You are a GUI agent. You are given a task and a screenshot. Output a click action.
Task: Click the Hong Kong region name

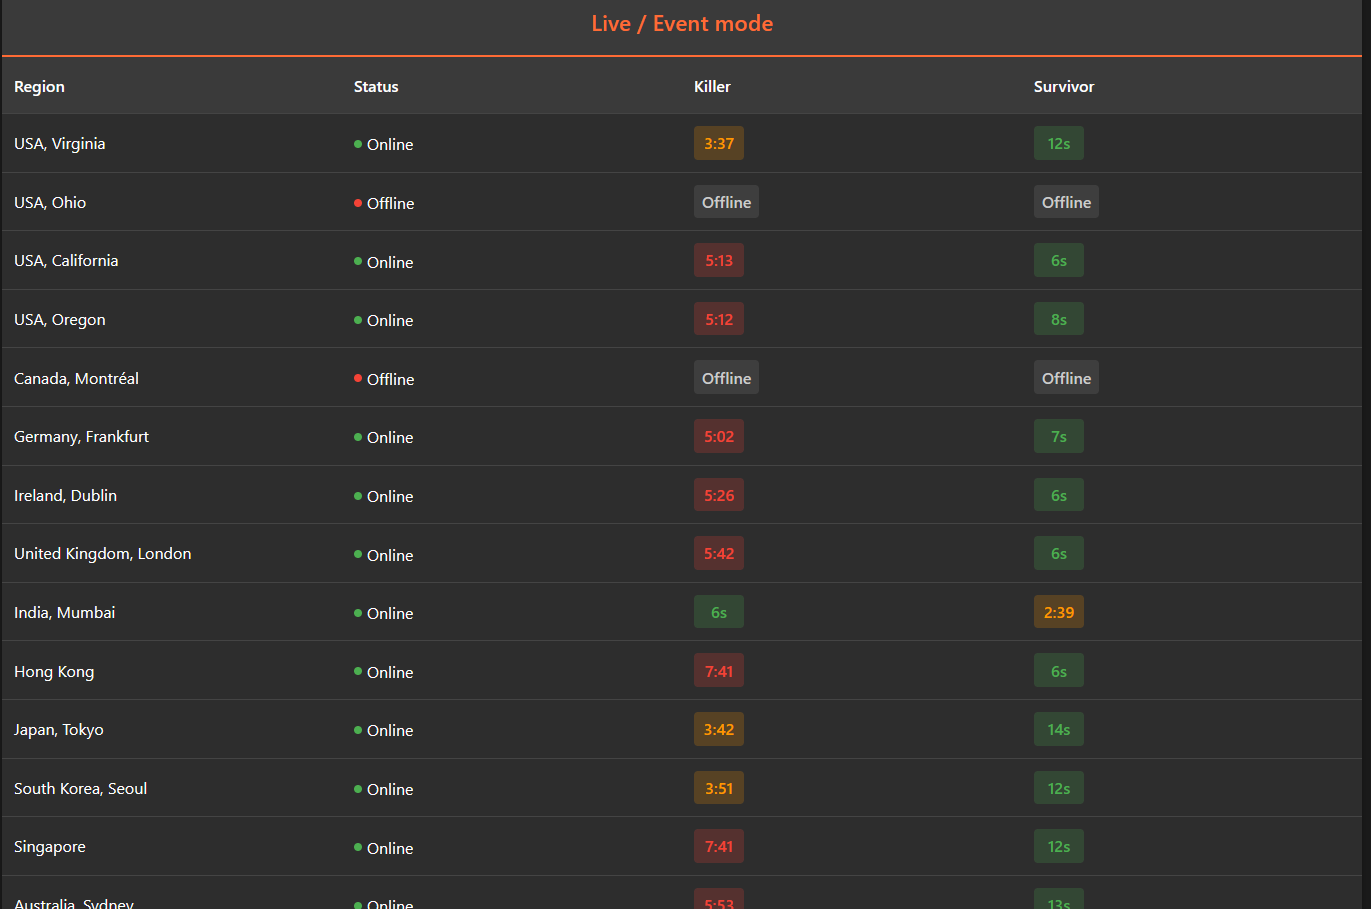(x=54, y=671)
